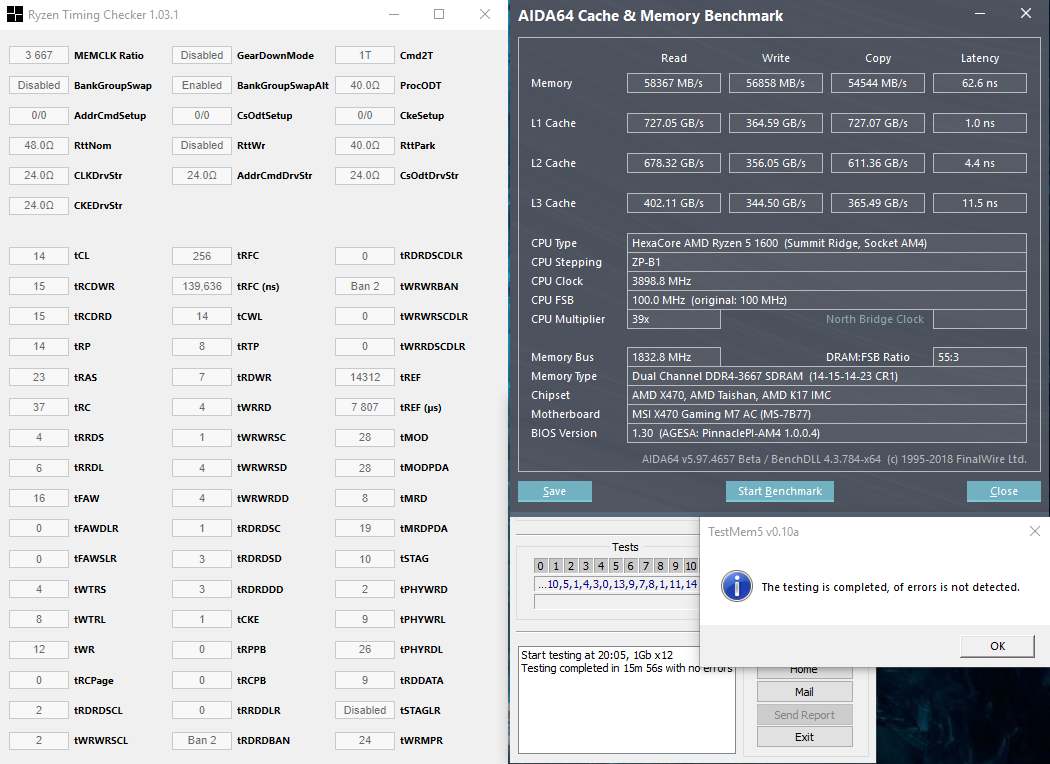Close the TestMem5 message dialog
Screen dimensions: 1050x764
[x=1035, y=531]
